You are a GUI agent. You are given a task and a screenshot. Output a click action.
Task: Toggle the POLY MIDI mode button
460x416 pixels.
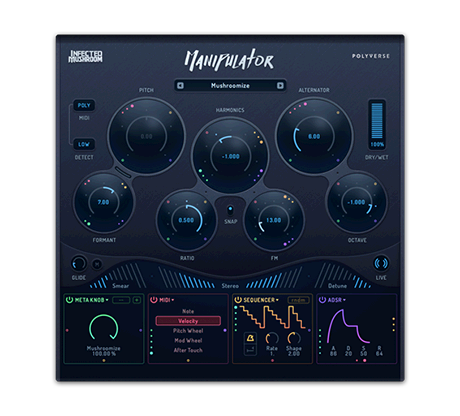(x=84, y=105)
